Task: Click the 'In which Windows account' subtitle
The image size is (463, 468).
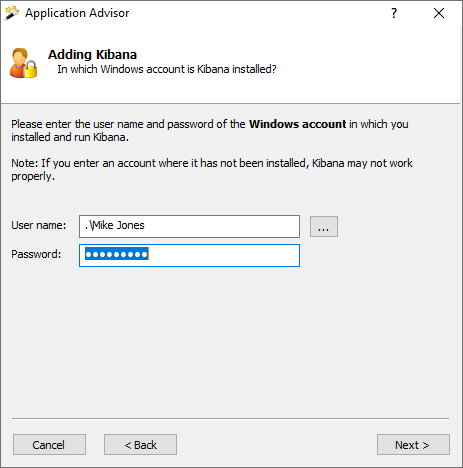Action: [167, 69]
